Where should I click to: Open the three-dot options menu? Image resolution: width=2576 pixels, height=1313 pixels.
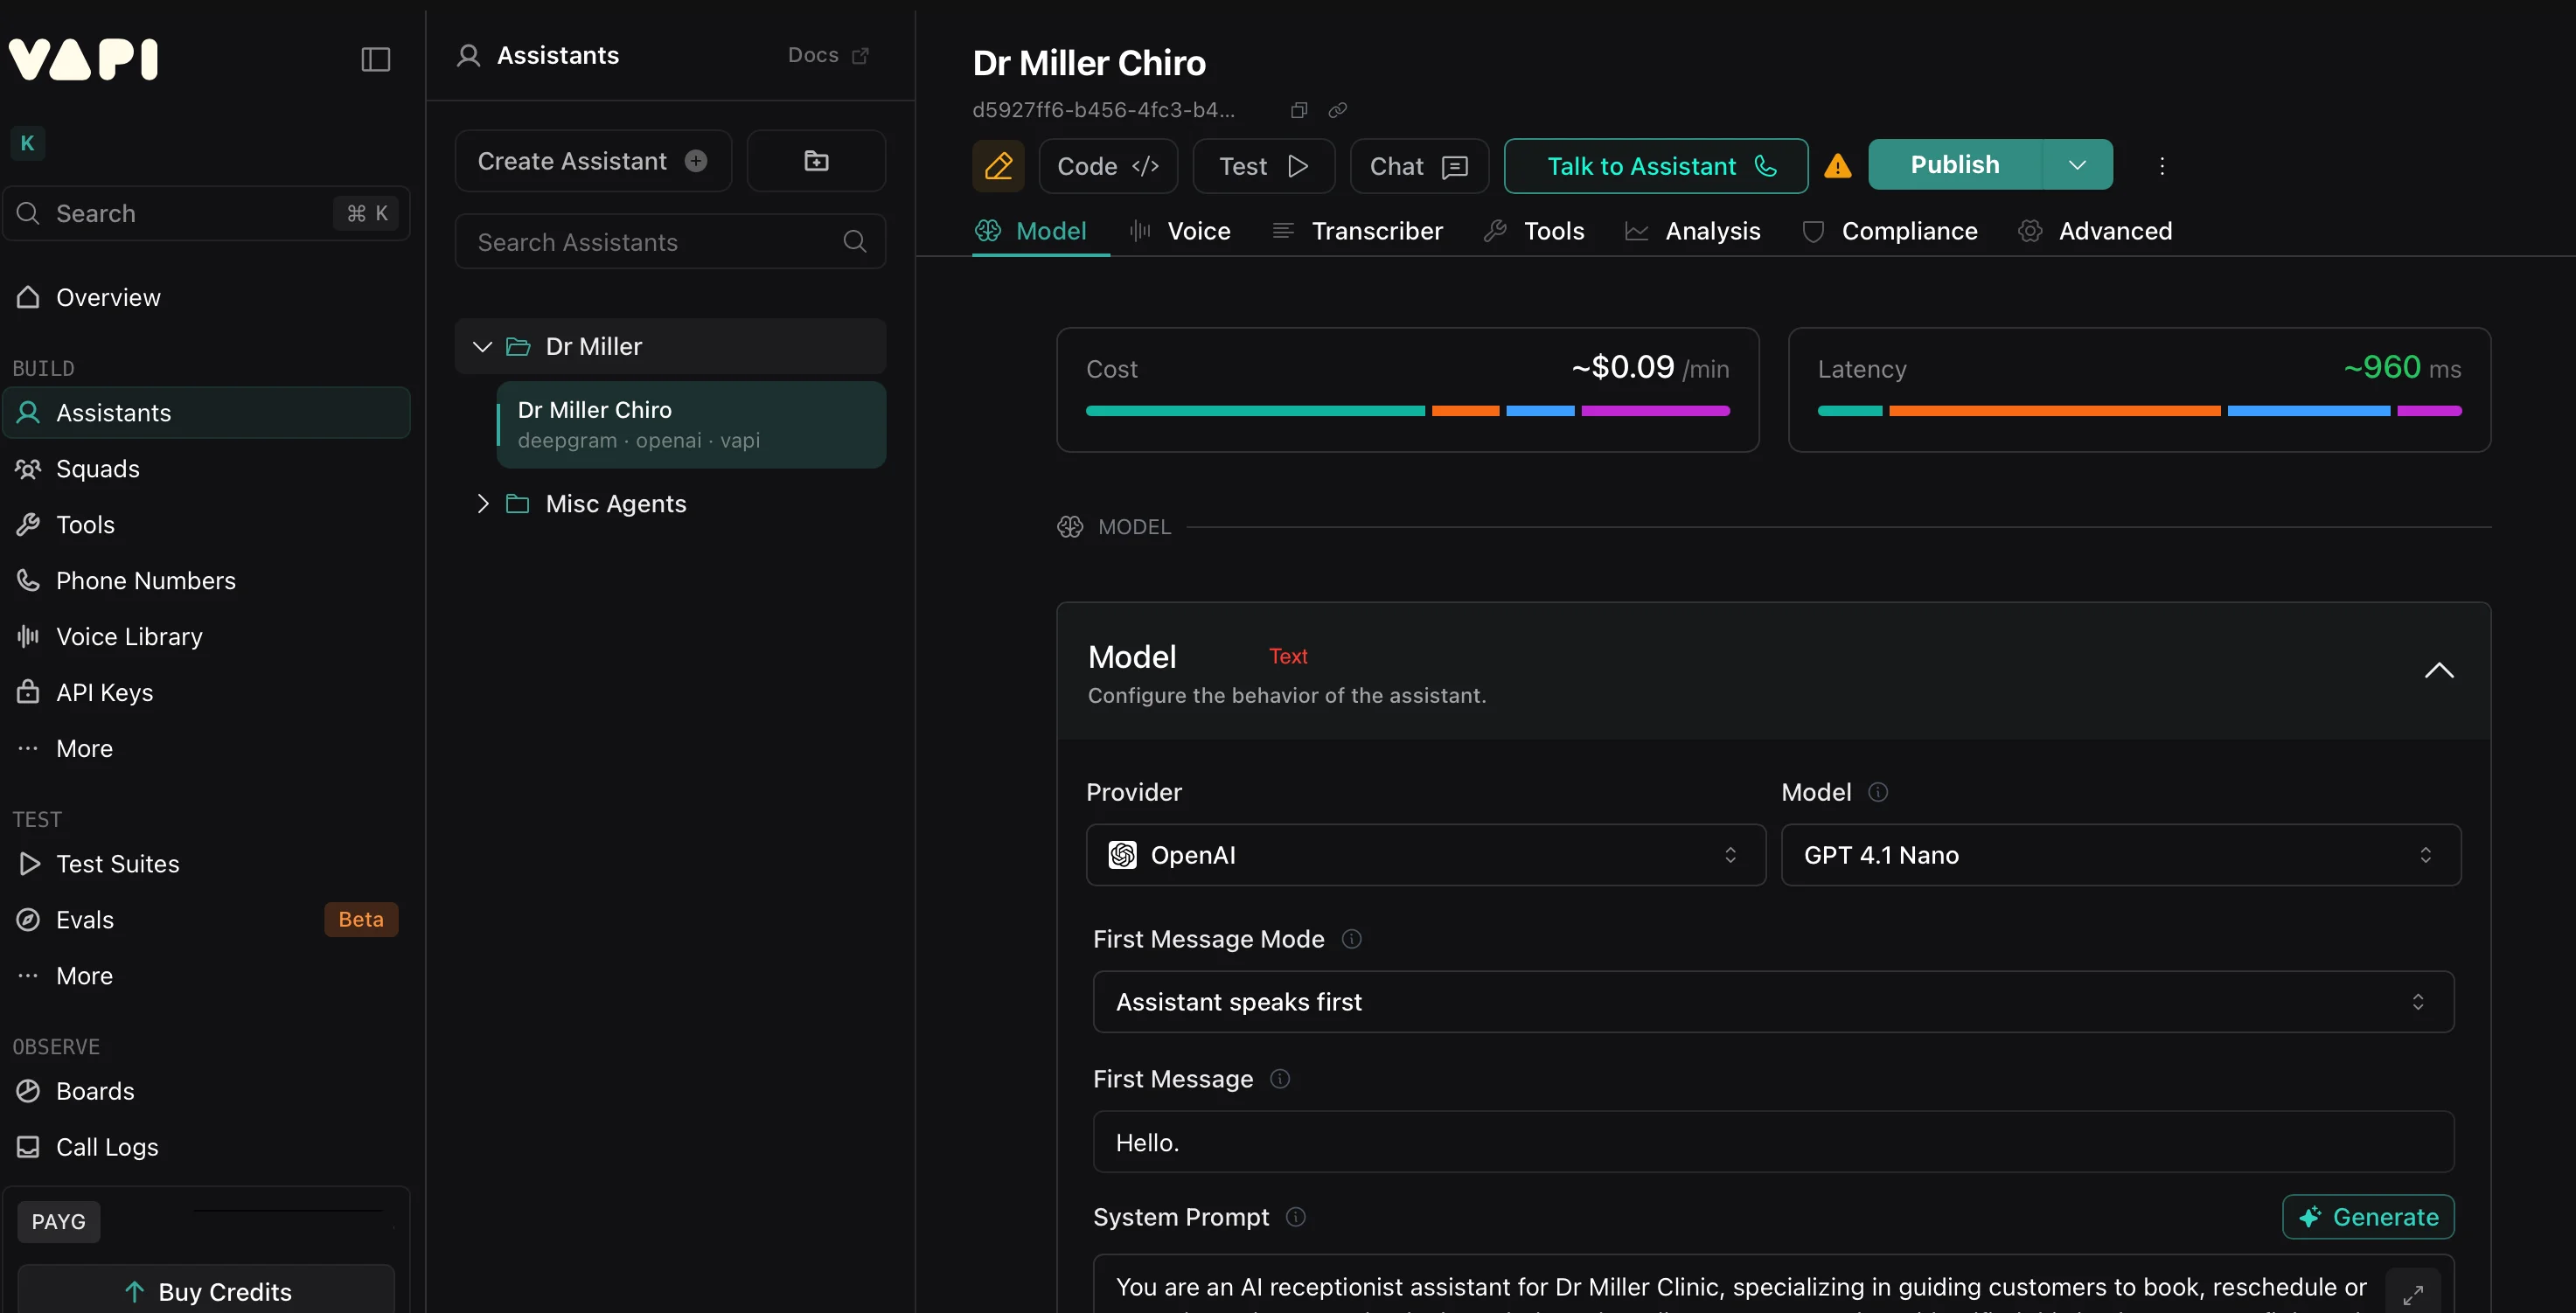coord(2162,166)
